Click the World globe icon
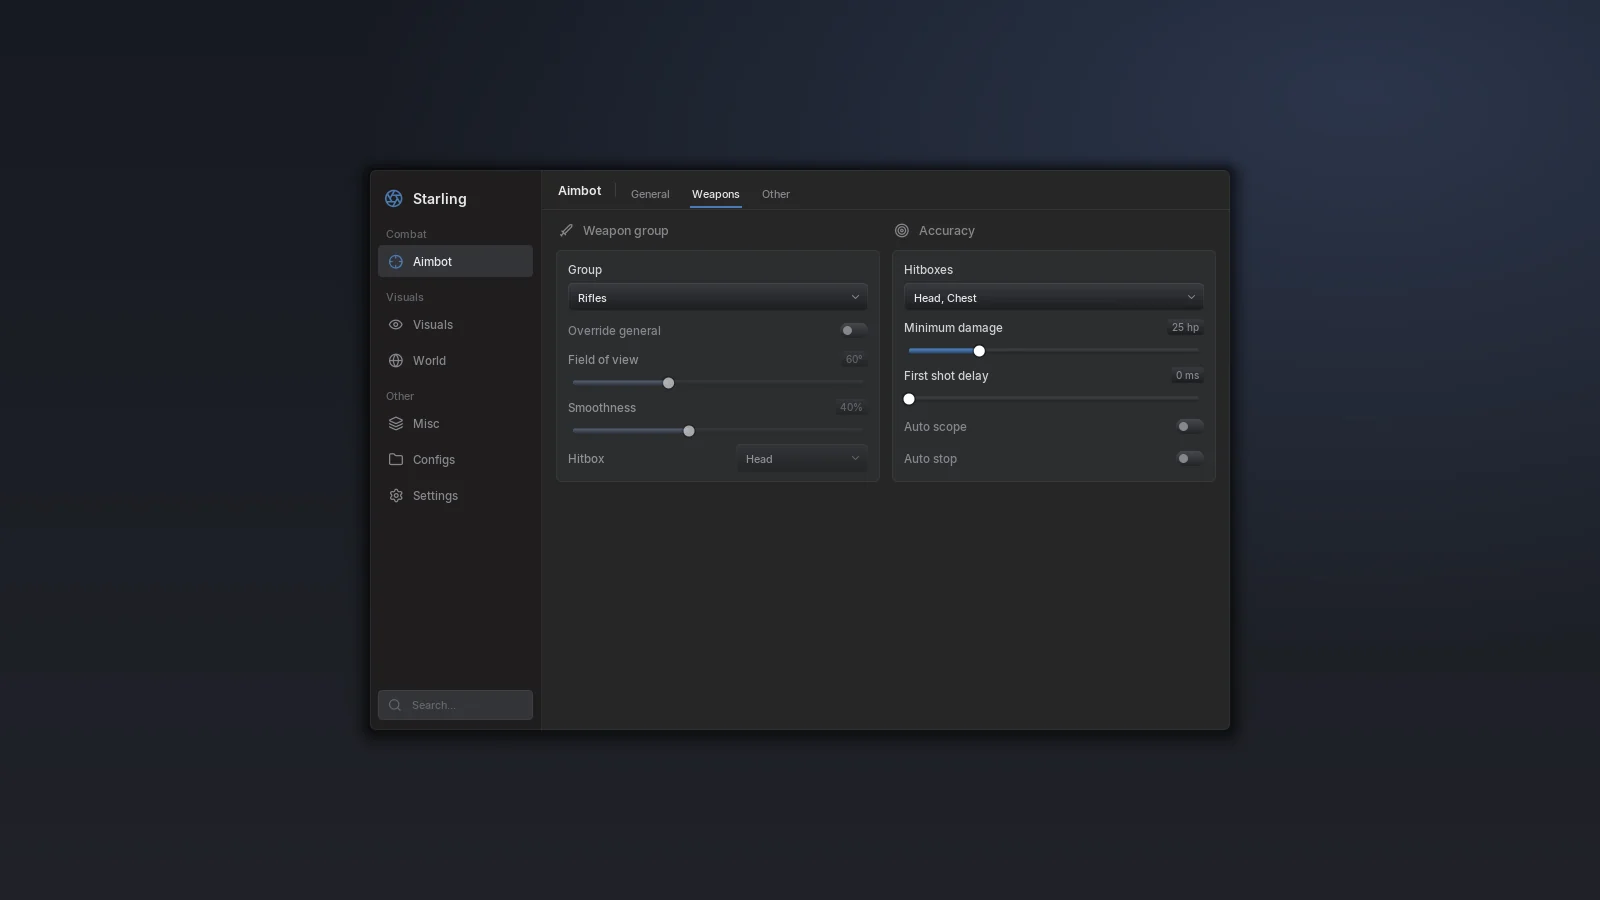This screenshot has width=1600, height=900. coord(396,361)
